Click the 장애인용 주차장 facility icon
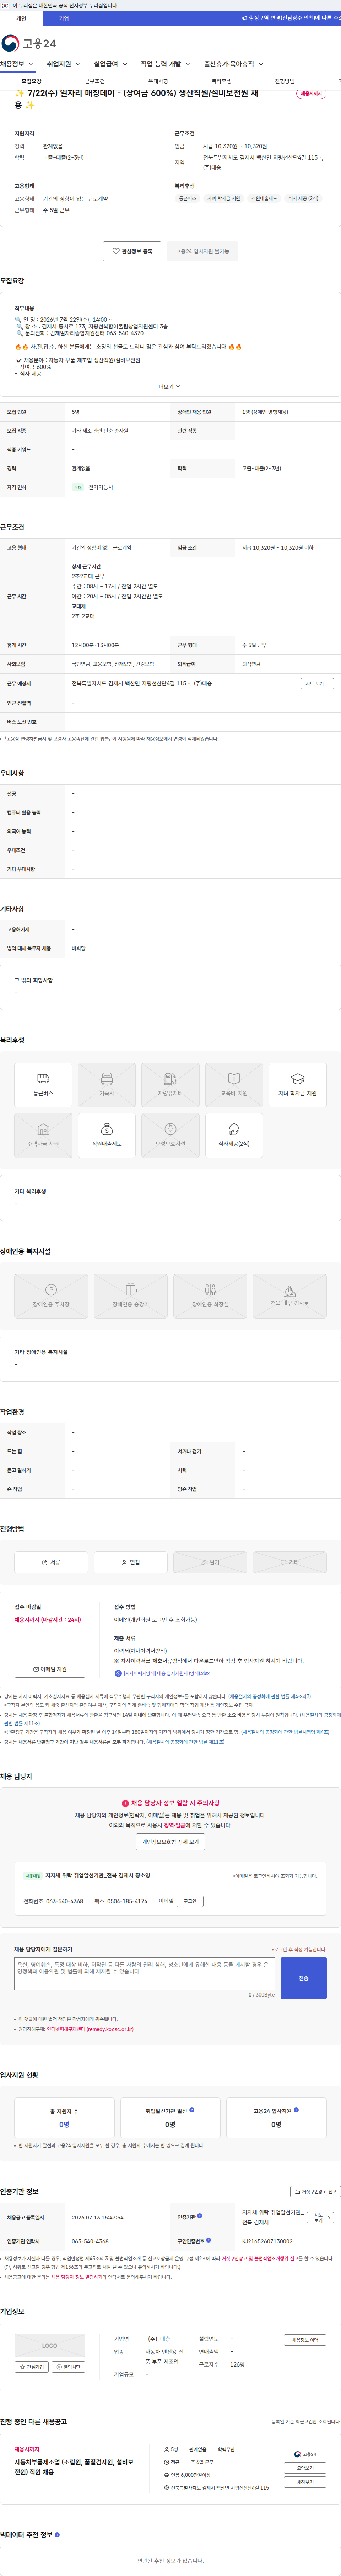The image size is (341, 2576). tap(51, 1296)
